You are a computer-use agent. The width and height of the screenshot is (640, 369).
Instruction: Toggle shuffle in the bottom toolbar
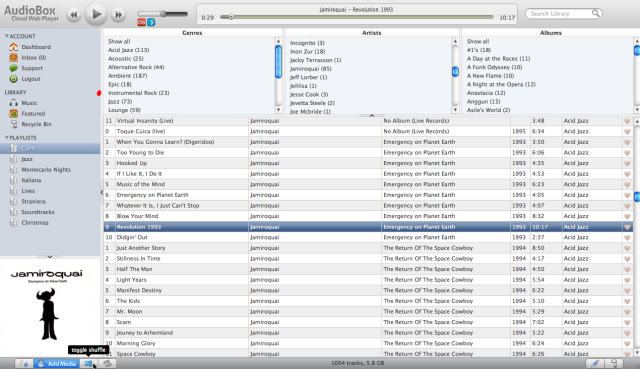pos(88,363)
